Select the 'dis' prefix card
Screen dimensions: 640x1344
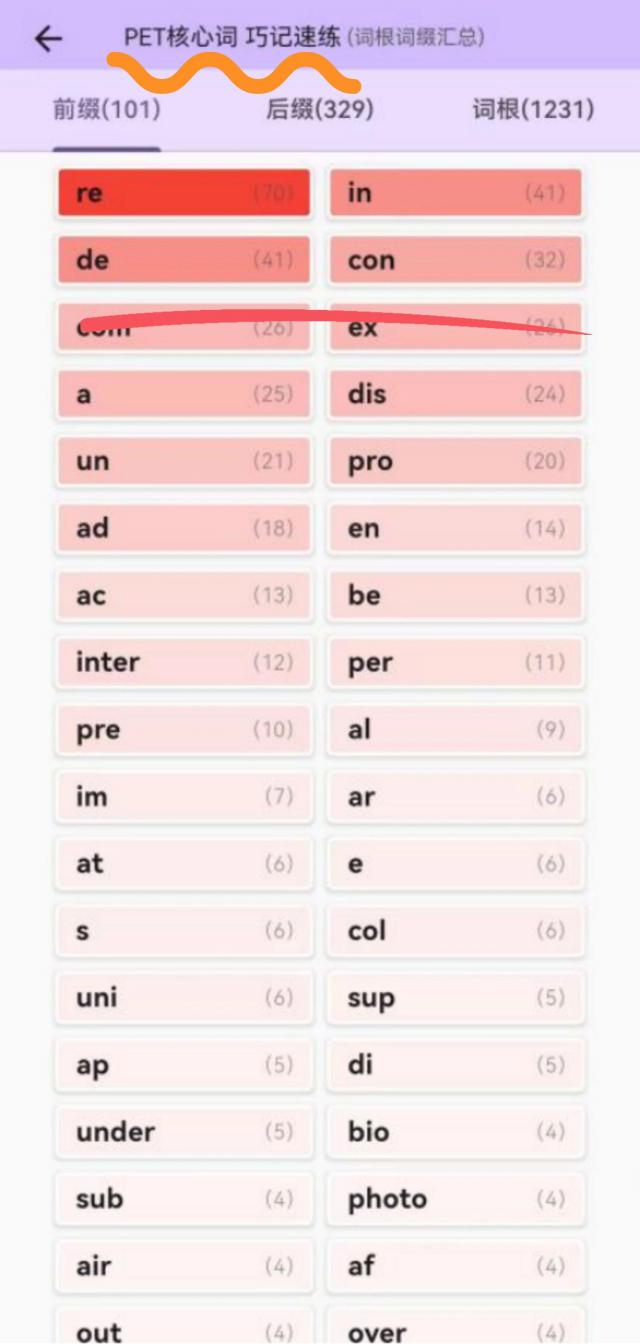pyautogui.click(x=455, y=394)
